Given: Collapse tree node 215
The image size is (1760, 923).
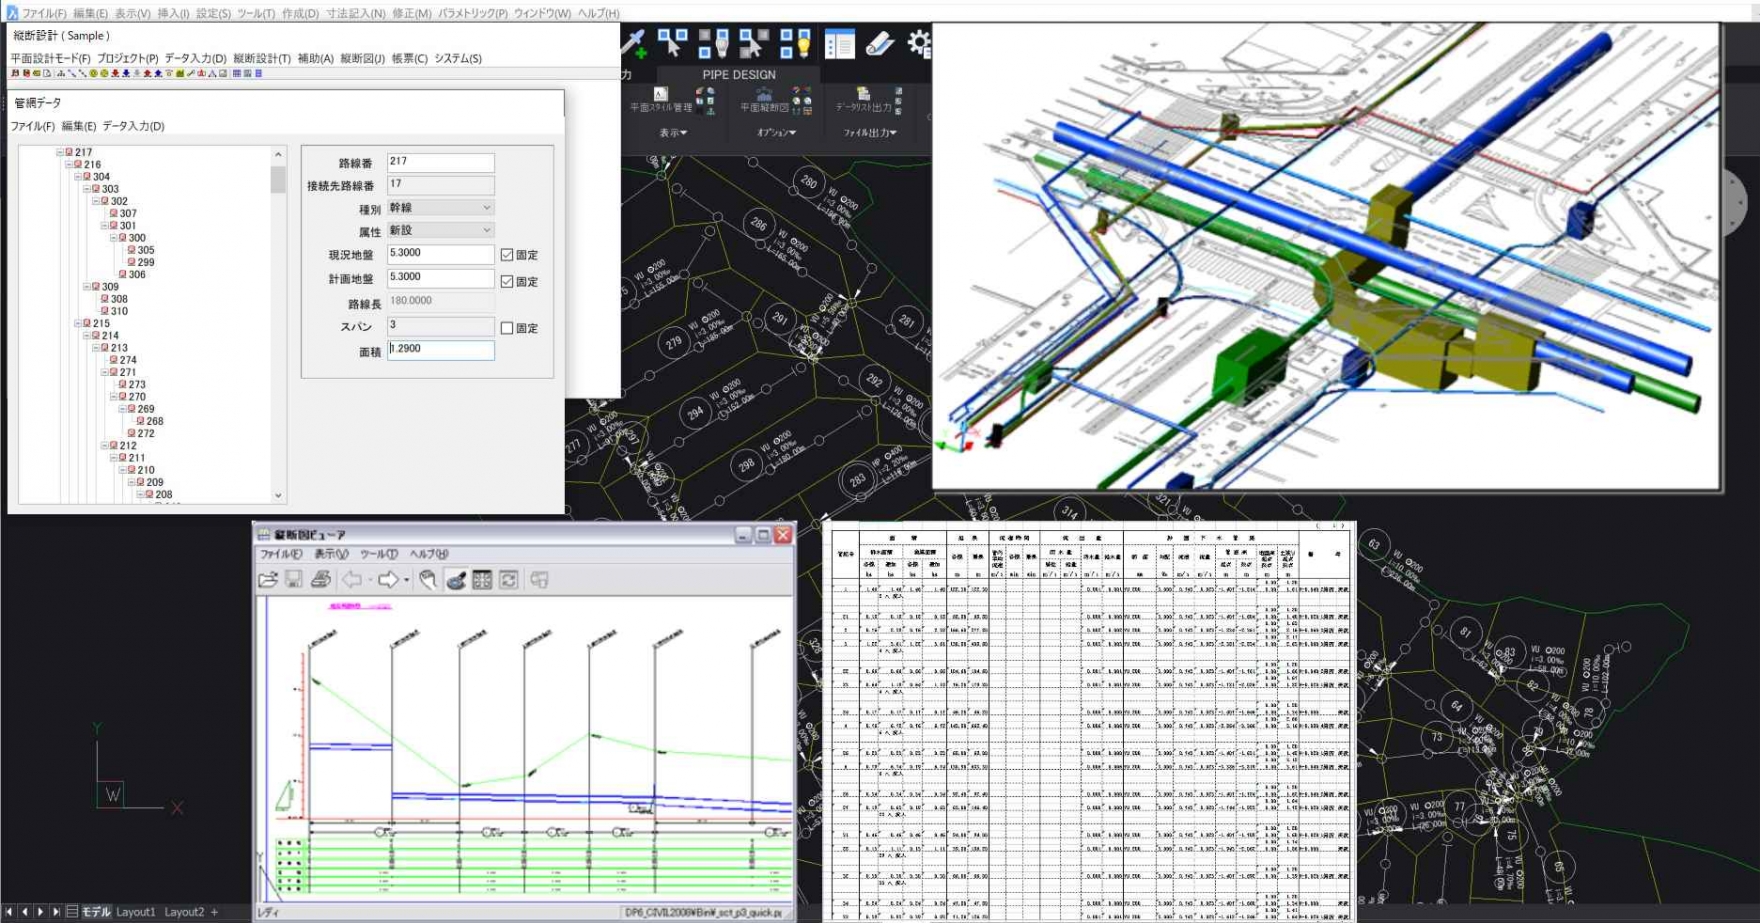Looking at the screenshot, I should [78, 324].
